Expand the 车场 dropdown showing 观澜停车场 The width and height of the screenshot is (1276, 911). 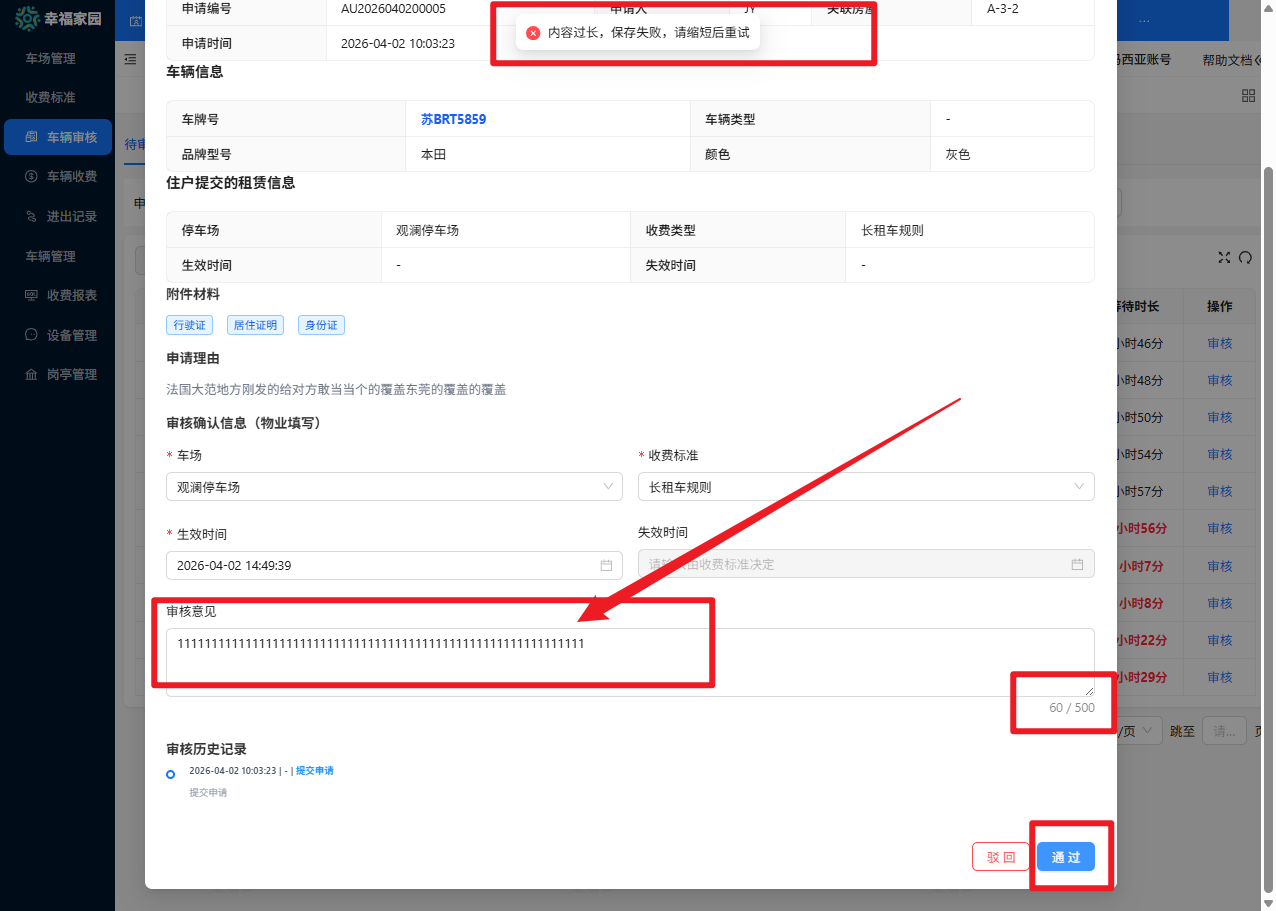point(394,487)
